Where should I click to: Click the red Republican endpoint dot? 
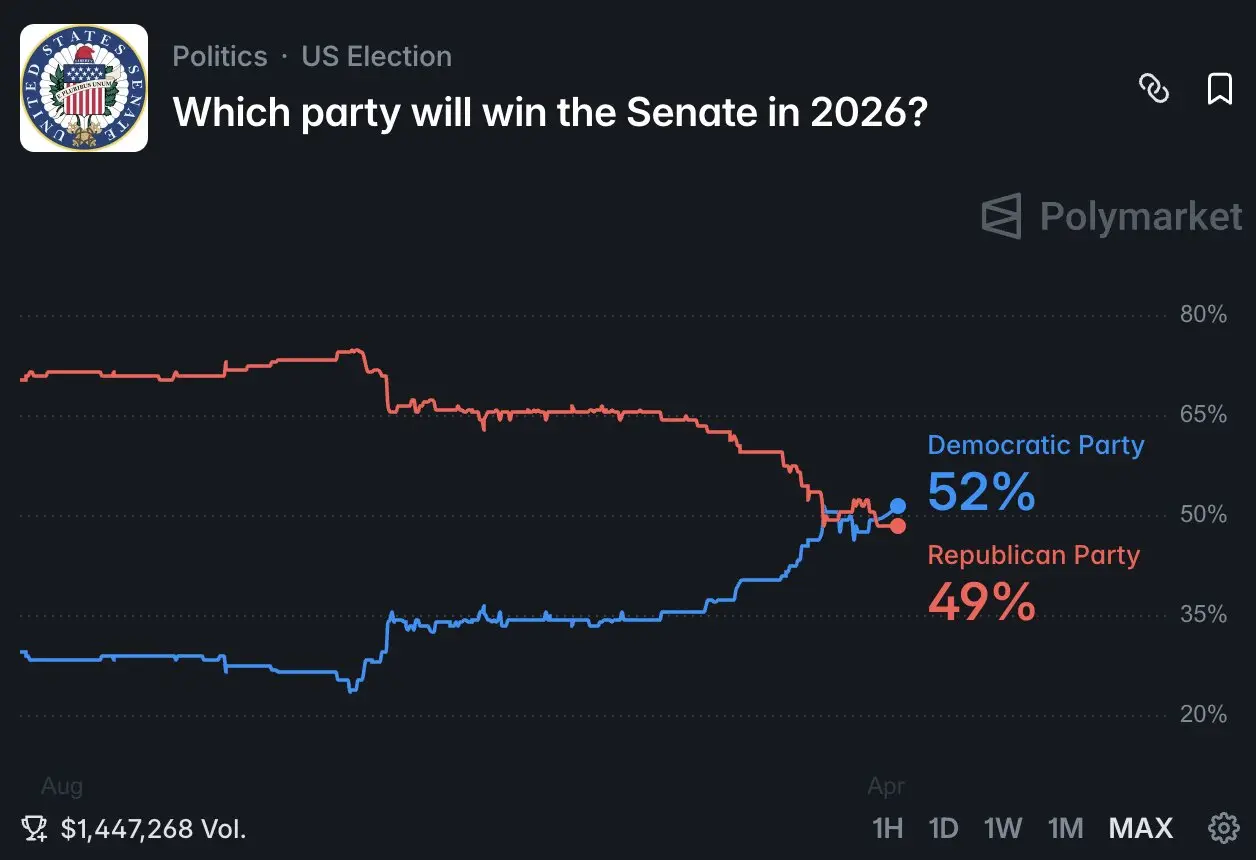(898, 526)
